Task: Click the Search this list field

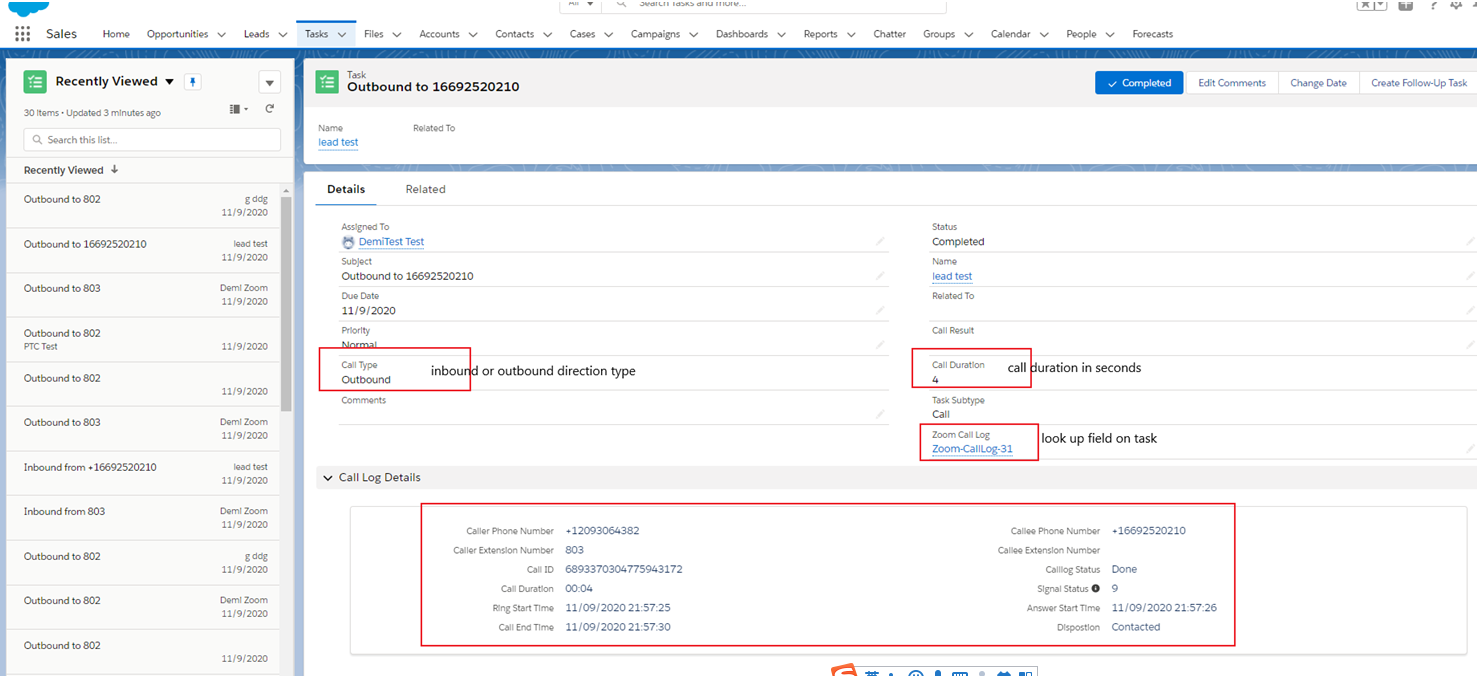Action: pos(152,140)
